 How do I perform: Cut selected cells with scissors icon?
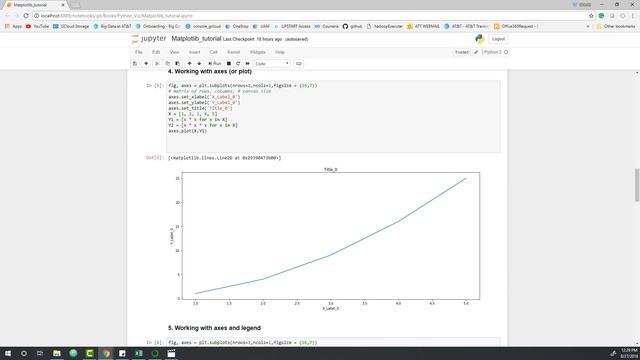[157, 64]
